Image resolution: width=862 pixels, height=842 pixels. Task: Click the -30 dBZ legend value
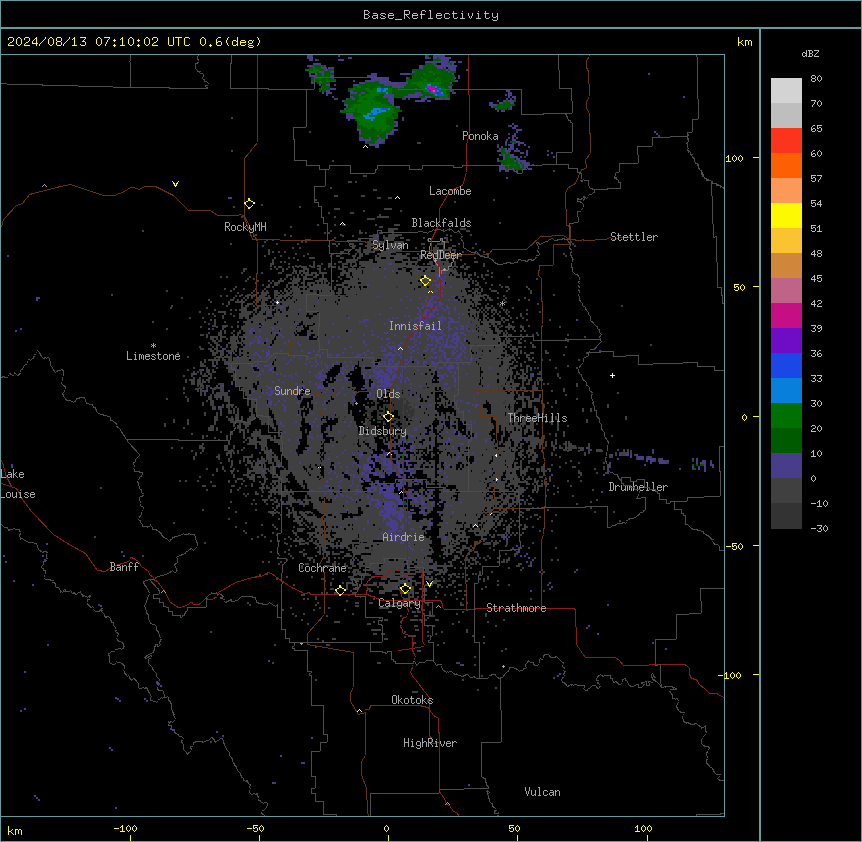(819, 528)
